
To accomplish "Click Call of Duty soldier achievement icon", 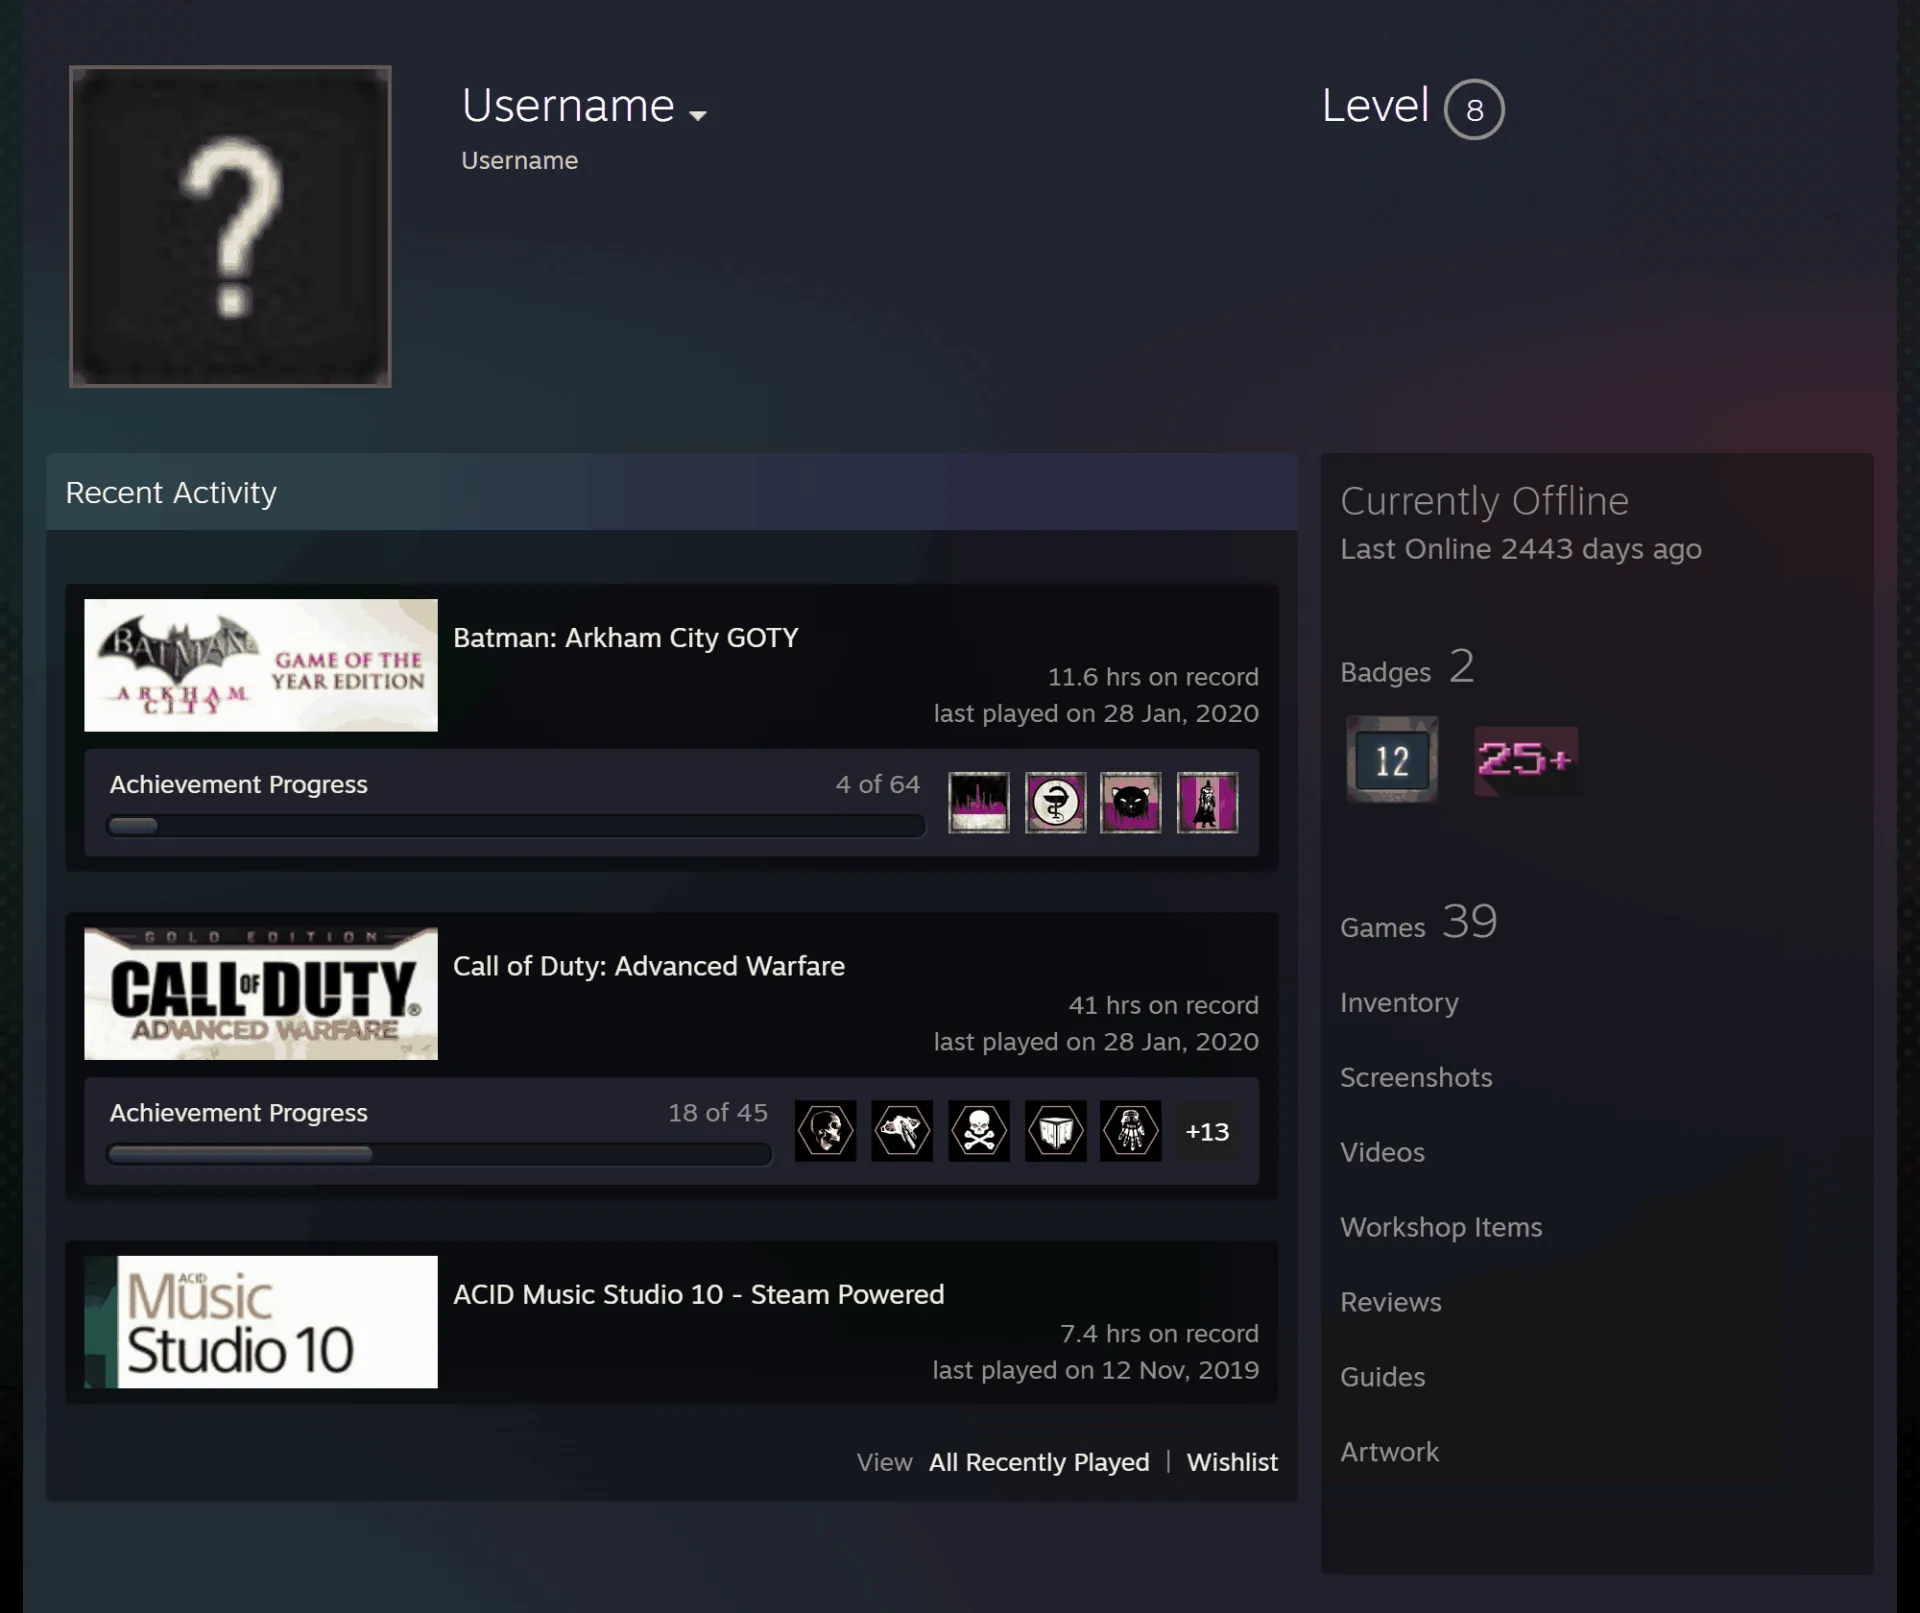I will [1131, 1131].
